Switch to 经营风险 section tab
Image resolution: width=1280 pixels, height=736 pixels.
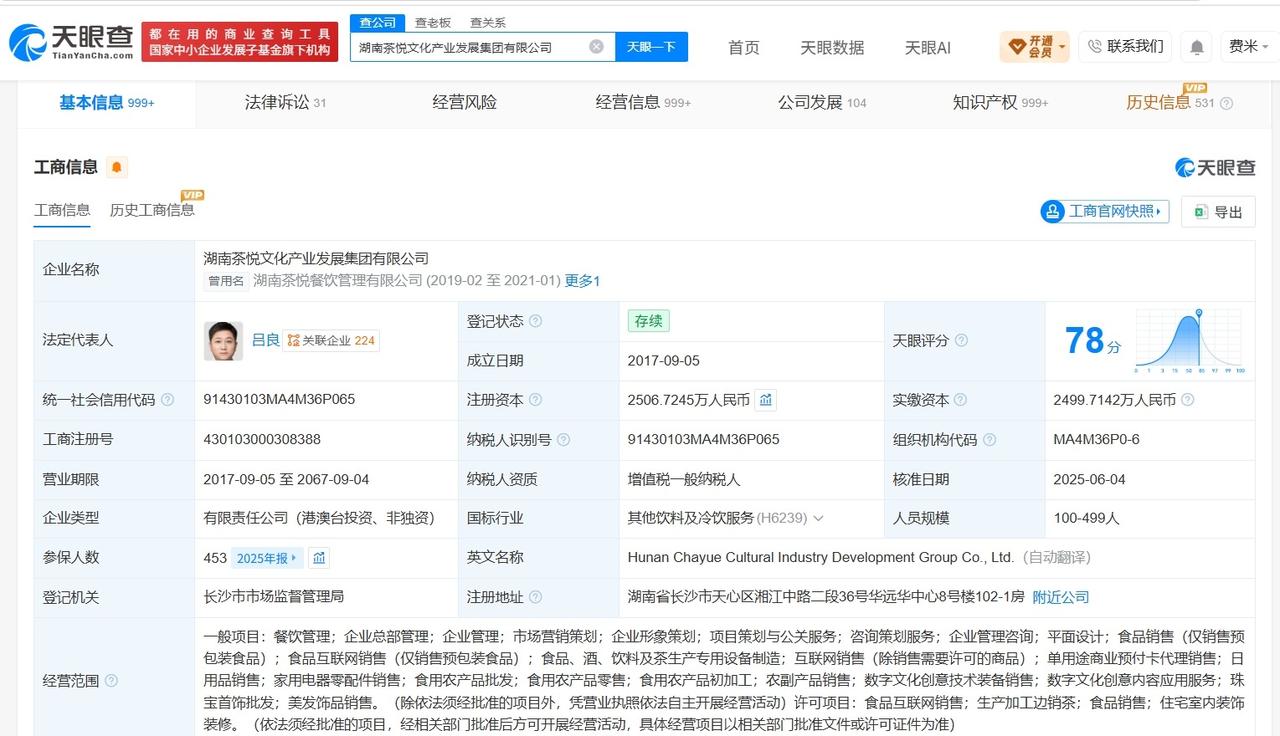point(464,102)
